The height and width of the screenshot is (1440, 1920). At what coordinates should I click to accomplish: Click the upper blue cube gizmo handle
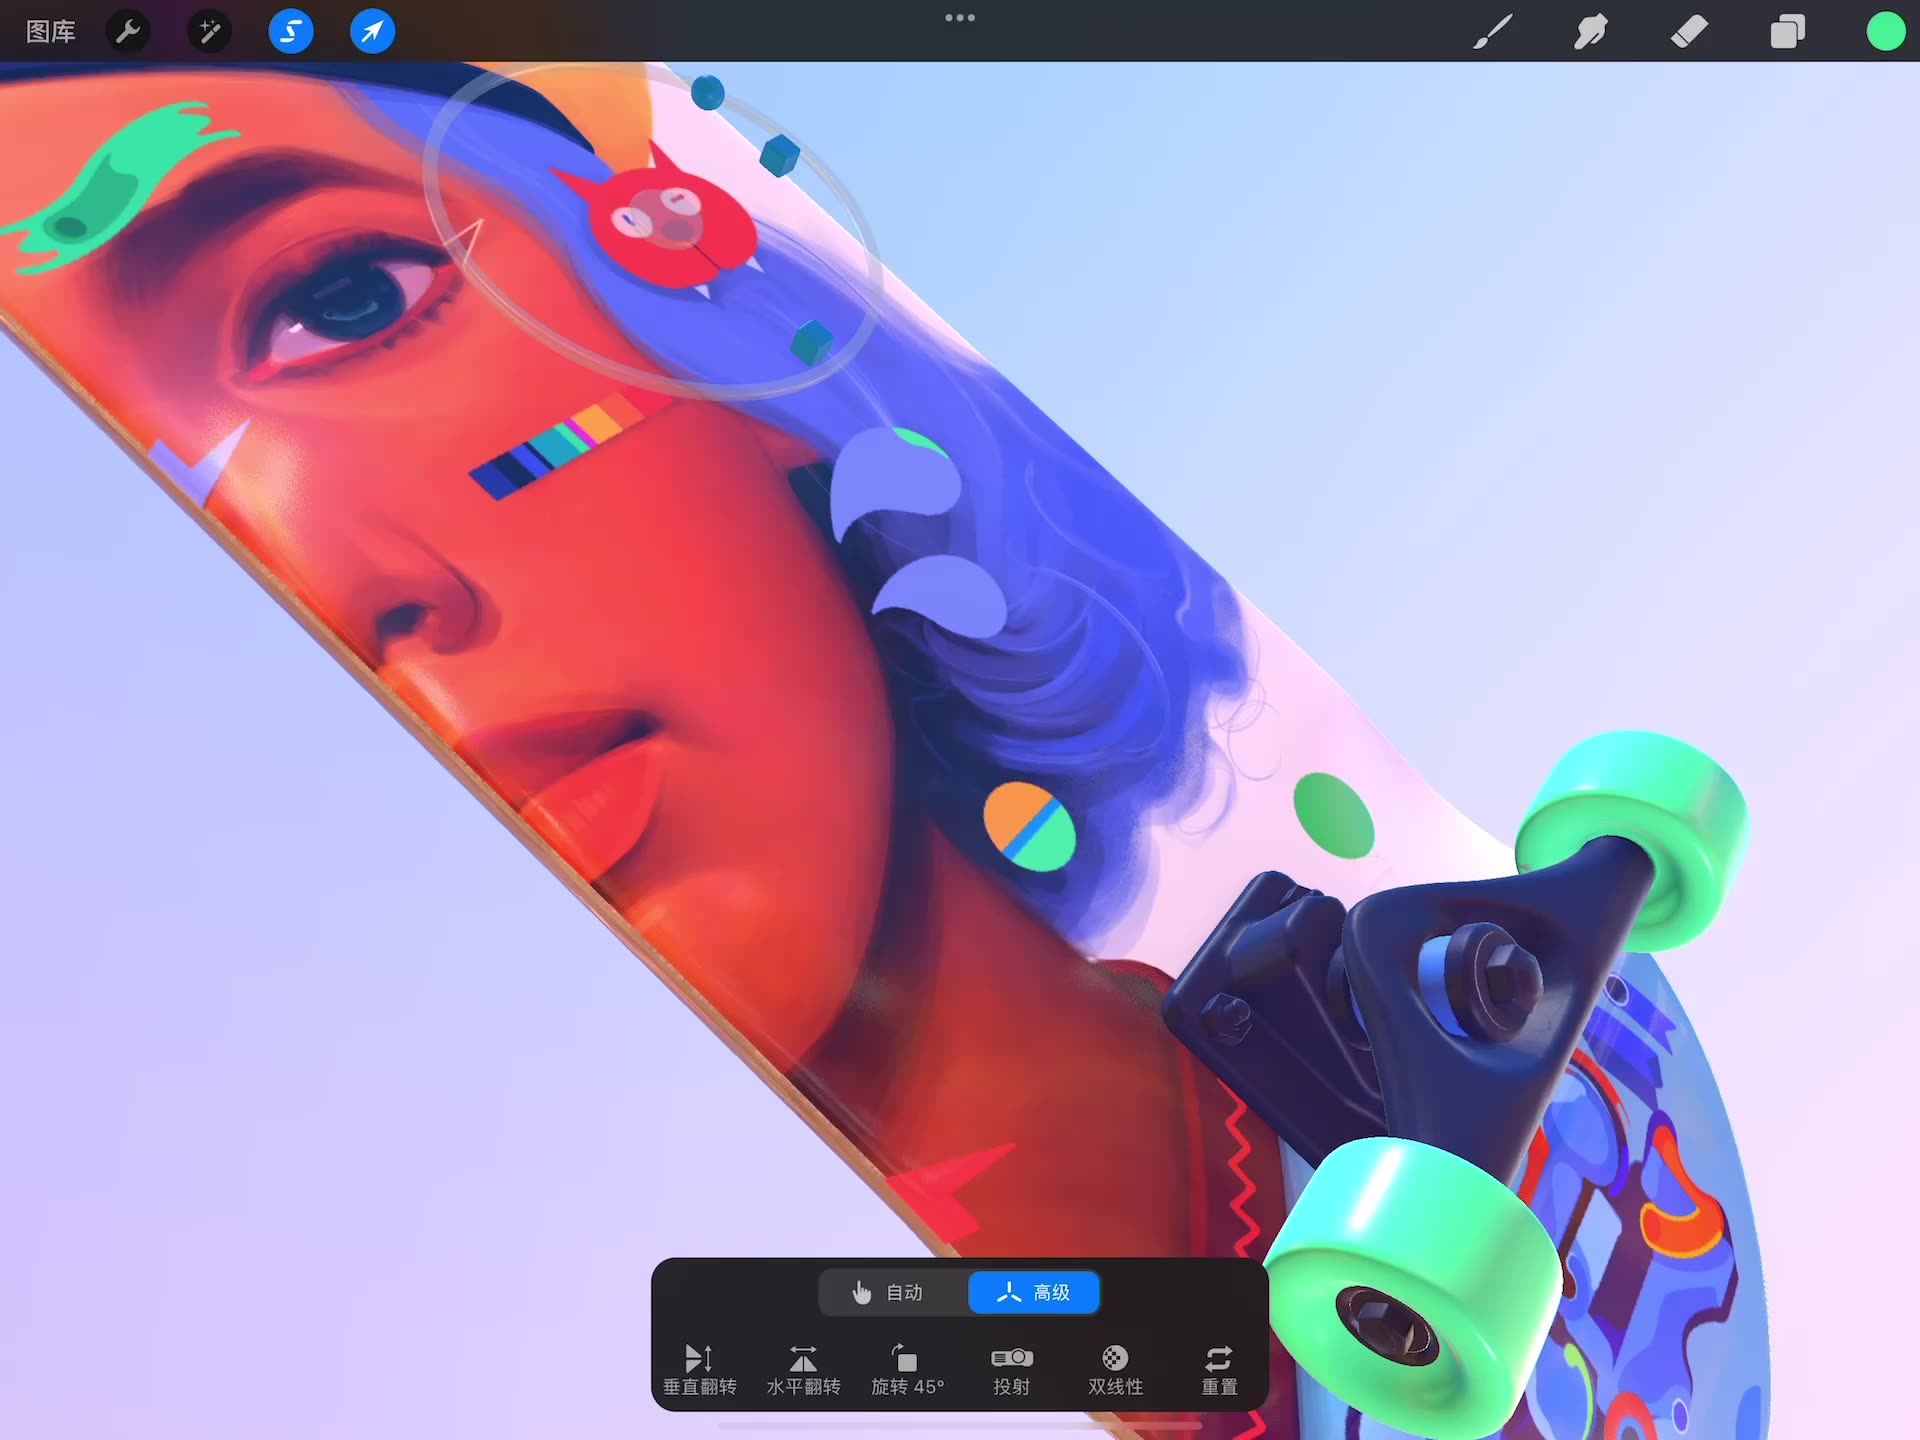[x=780, y=156]
